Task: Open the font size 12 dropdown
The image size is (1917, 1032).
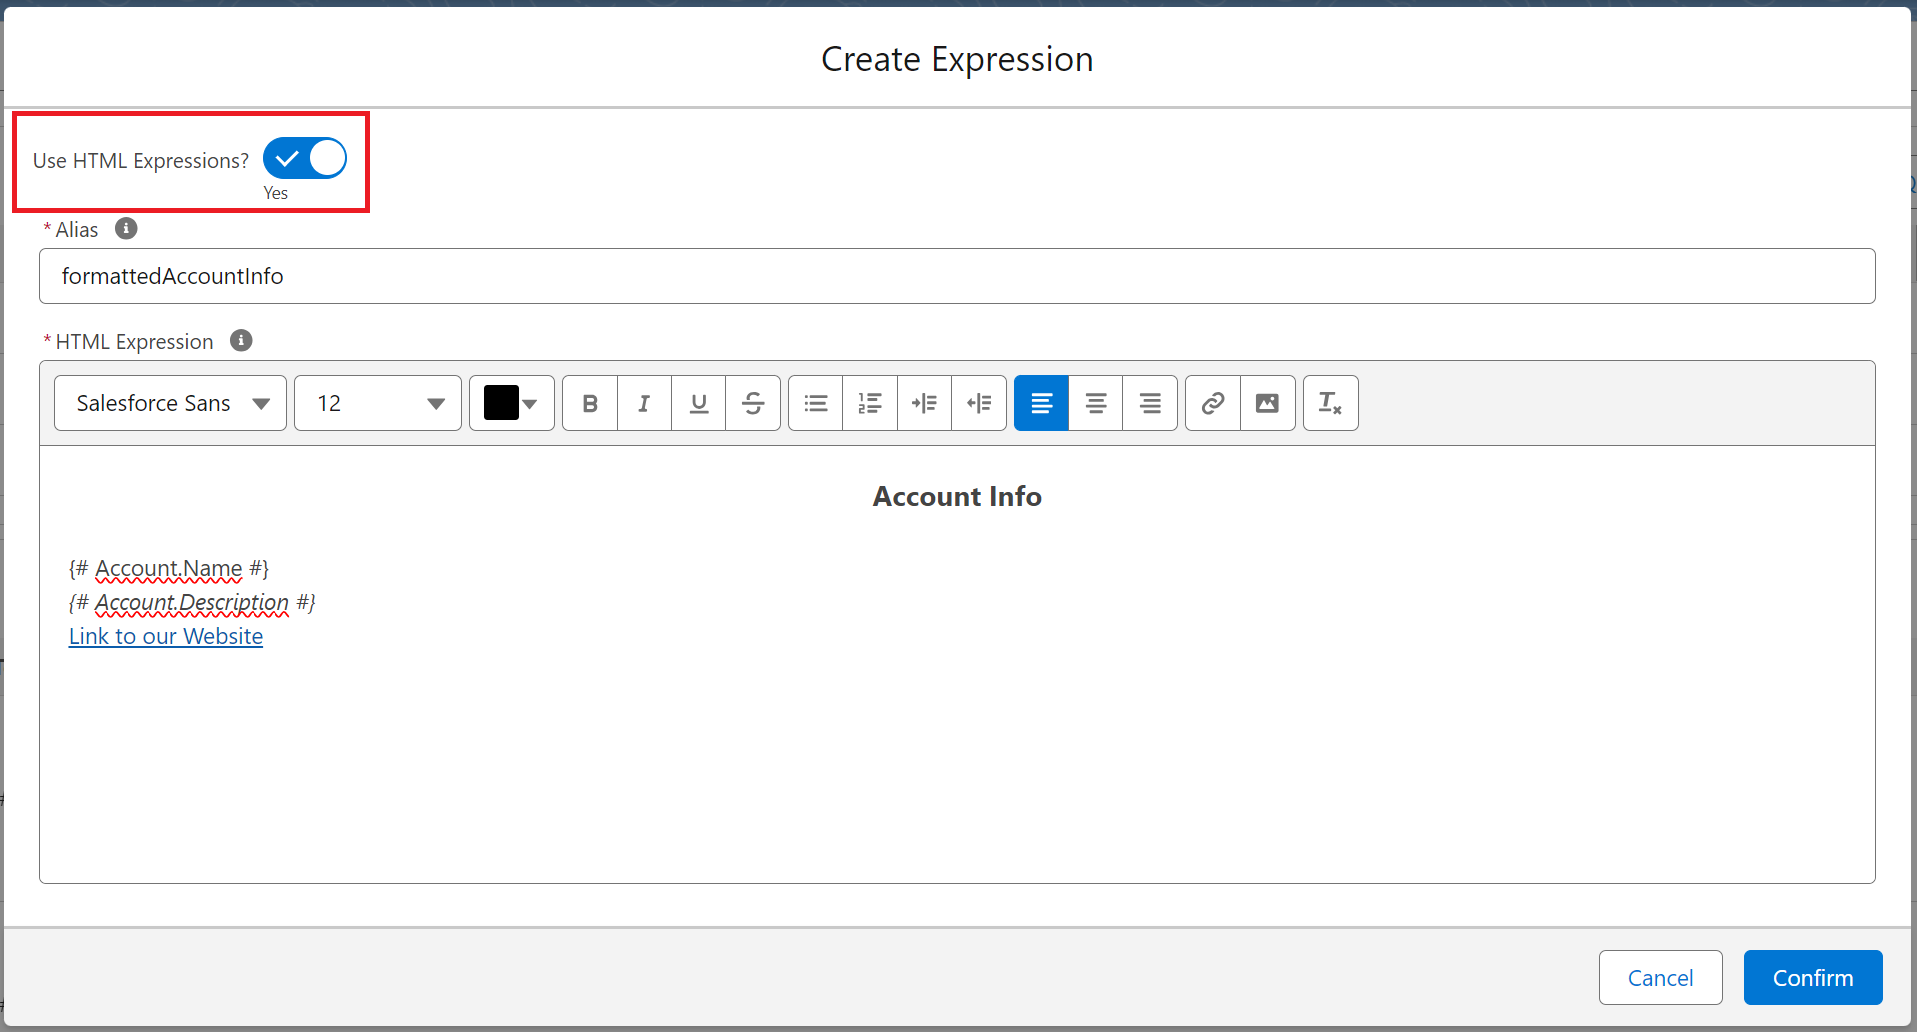Action: click(x=378, y=403)
